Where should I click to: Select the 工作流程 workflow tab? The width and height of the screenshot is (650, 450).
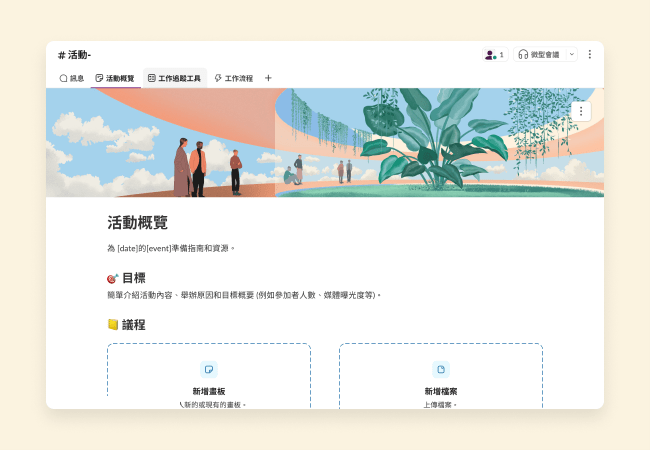point(233,78)
